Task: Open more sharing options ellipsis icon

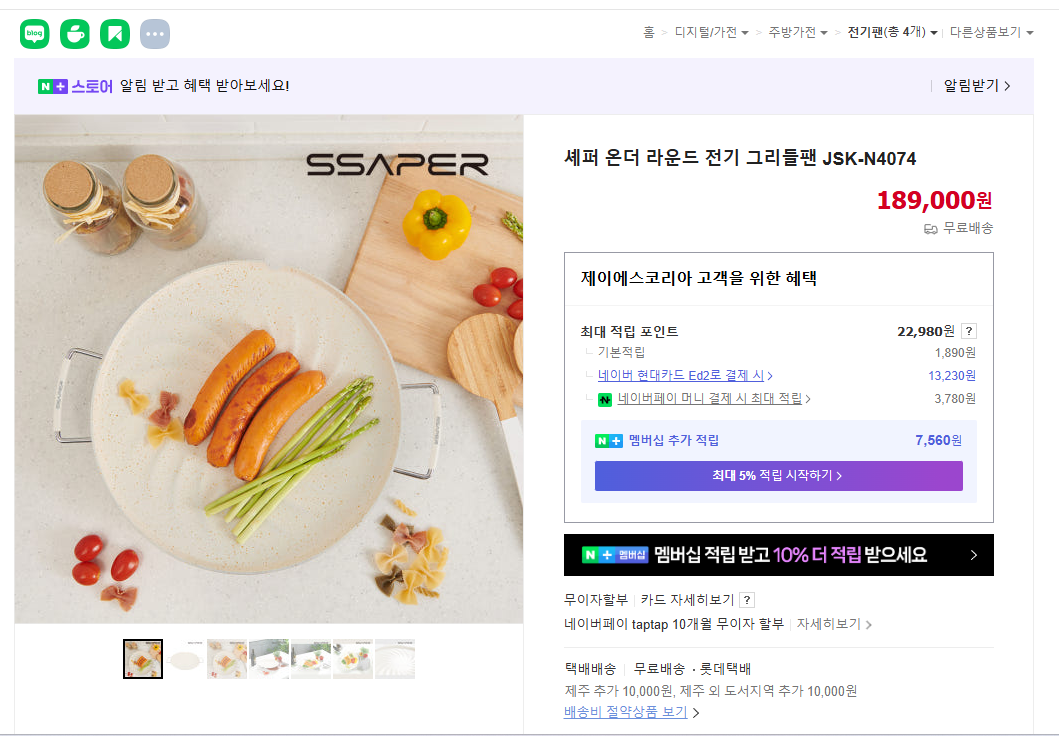Action: point(155,34)
